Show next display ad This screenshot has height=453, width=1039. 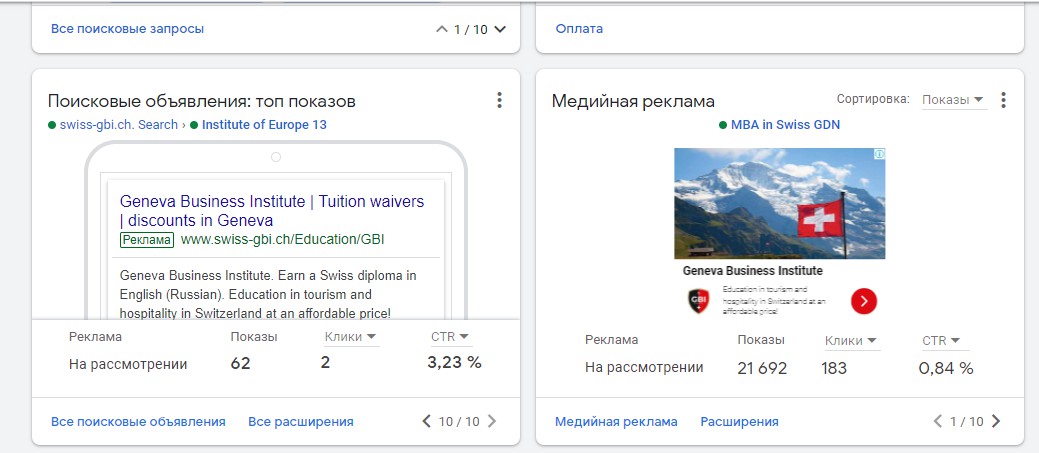995,421
